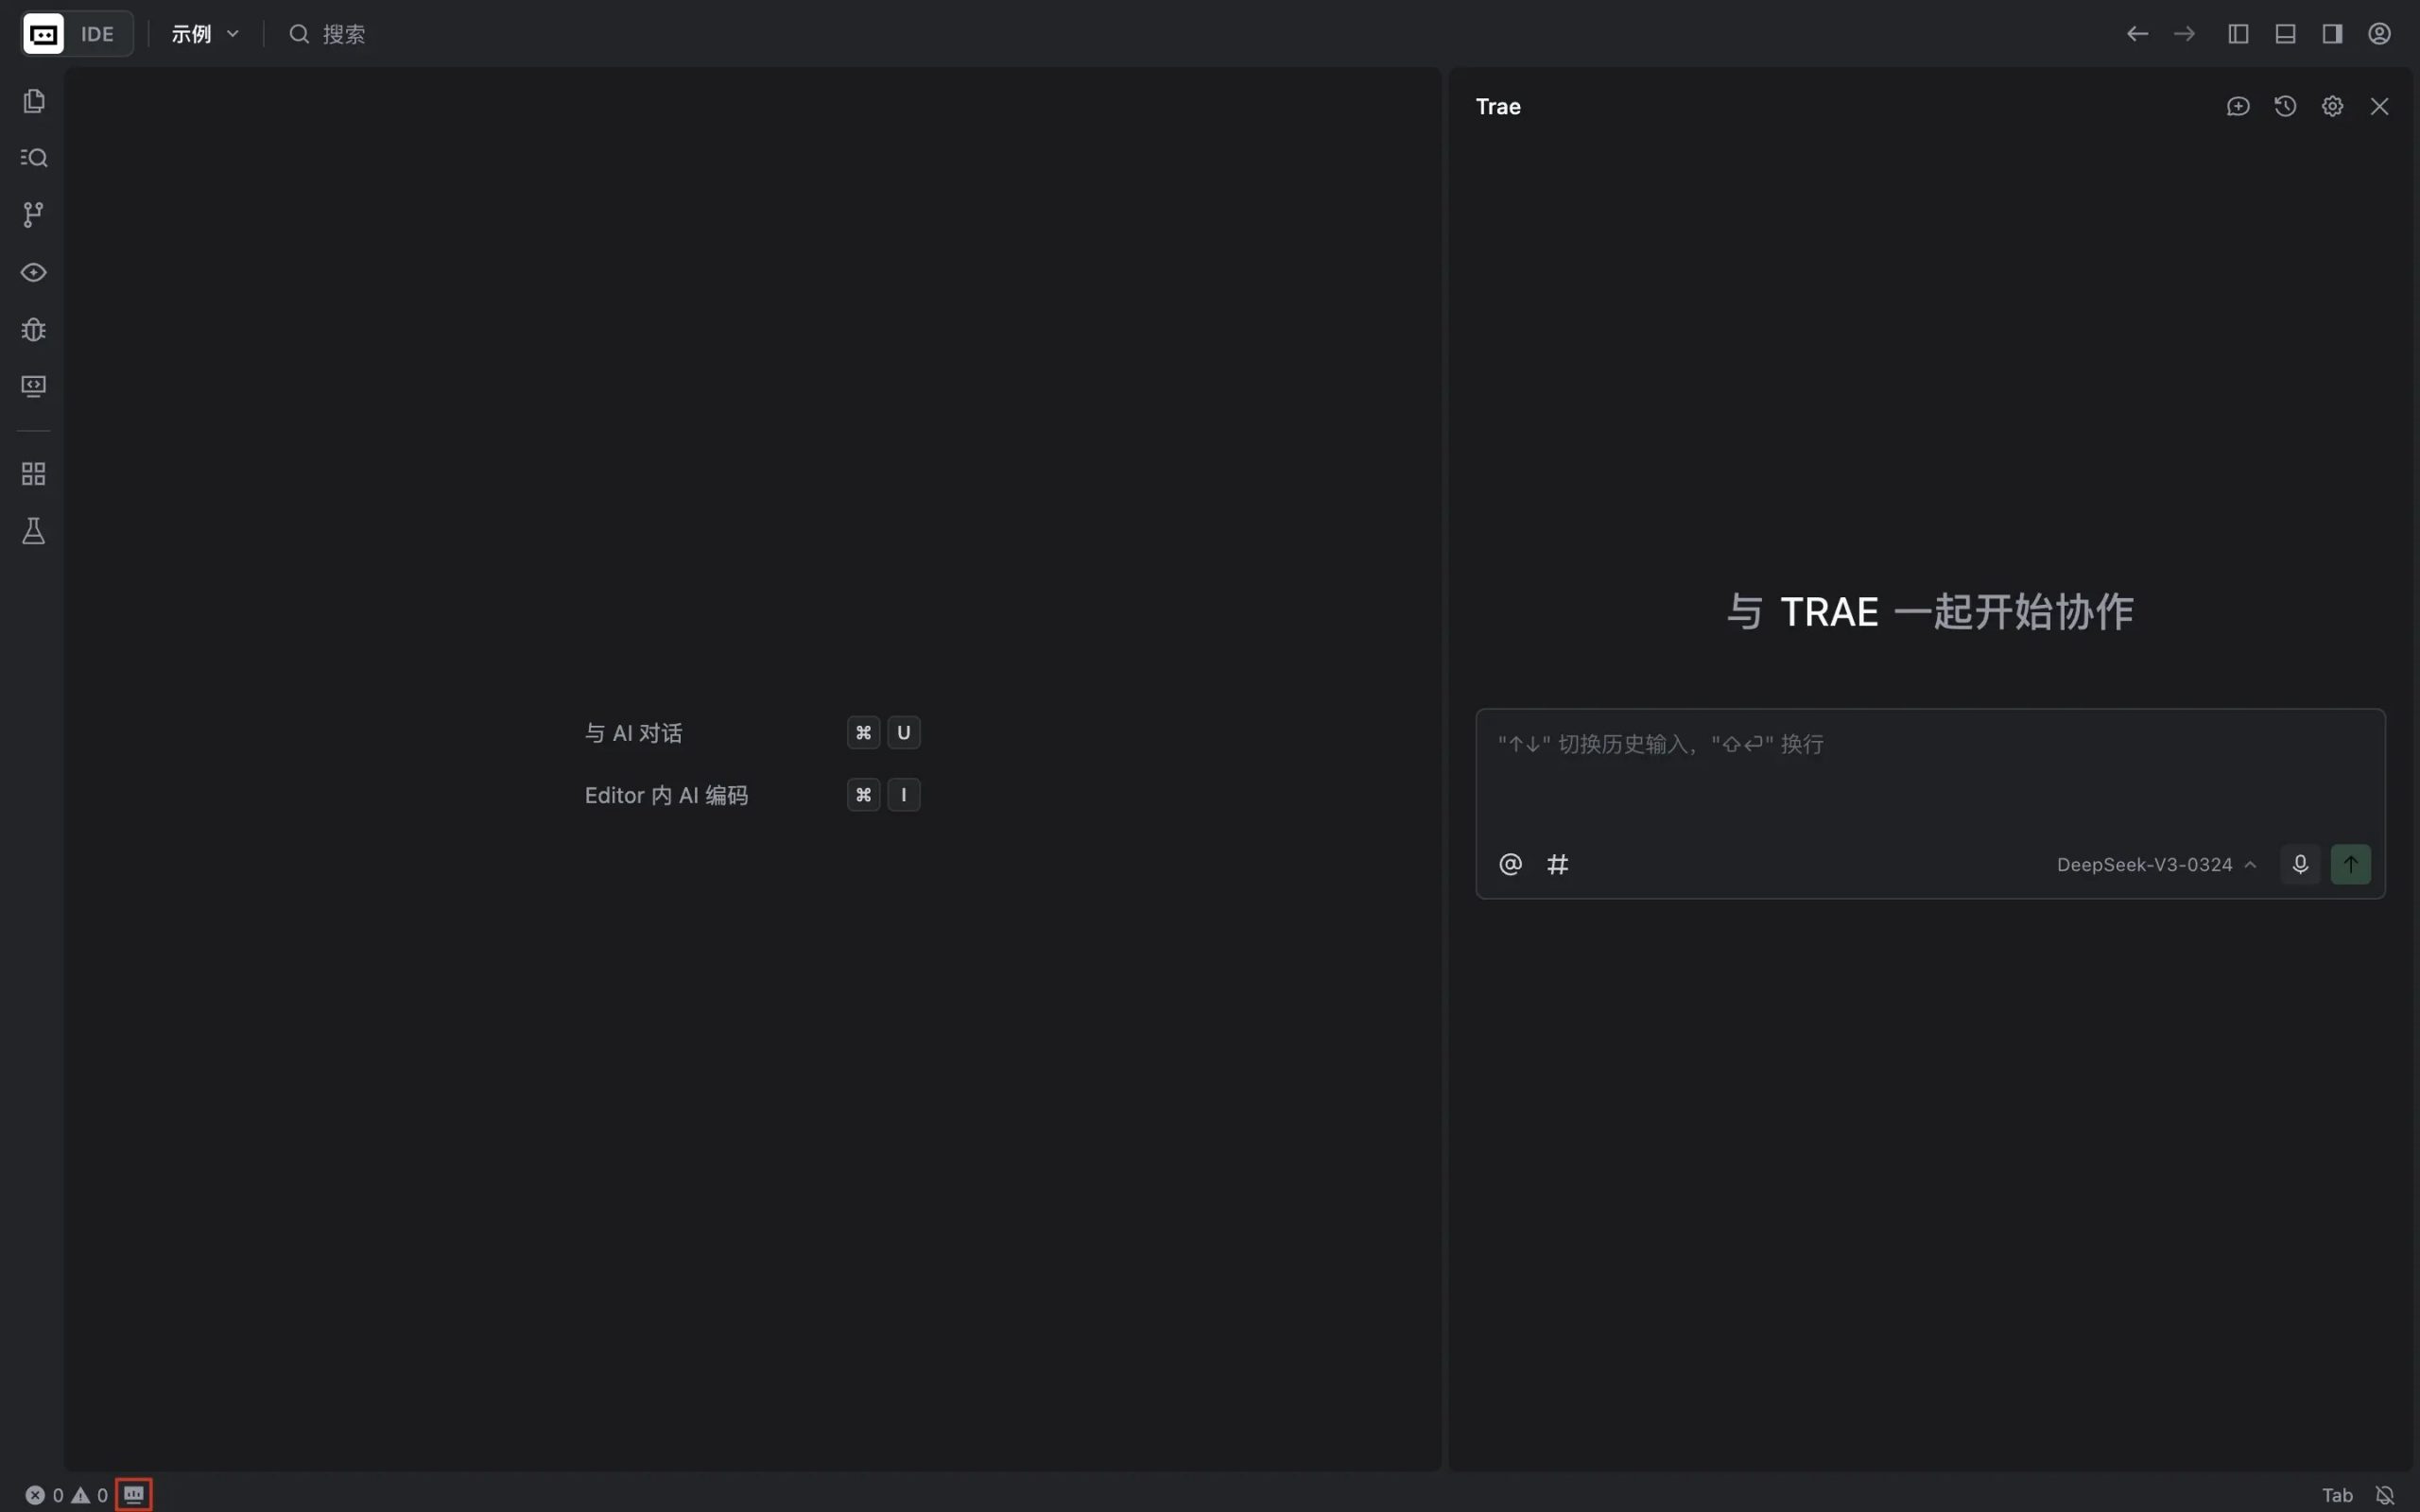Go back with the left arrow
The width and height of the screenshot is (2420, 1512).
(2137, 34)
